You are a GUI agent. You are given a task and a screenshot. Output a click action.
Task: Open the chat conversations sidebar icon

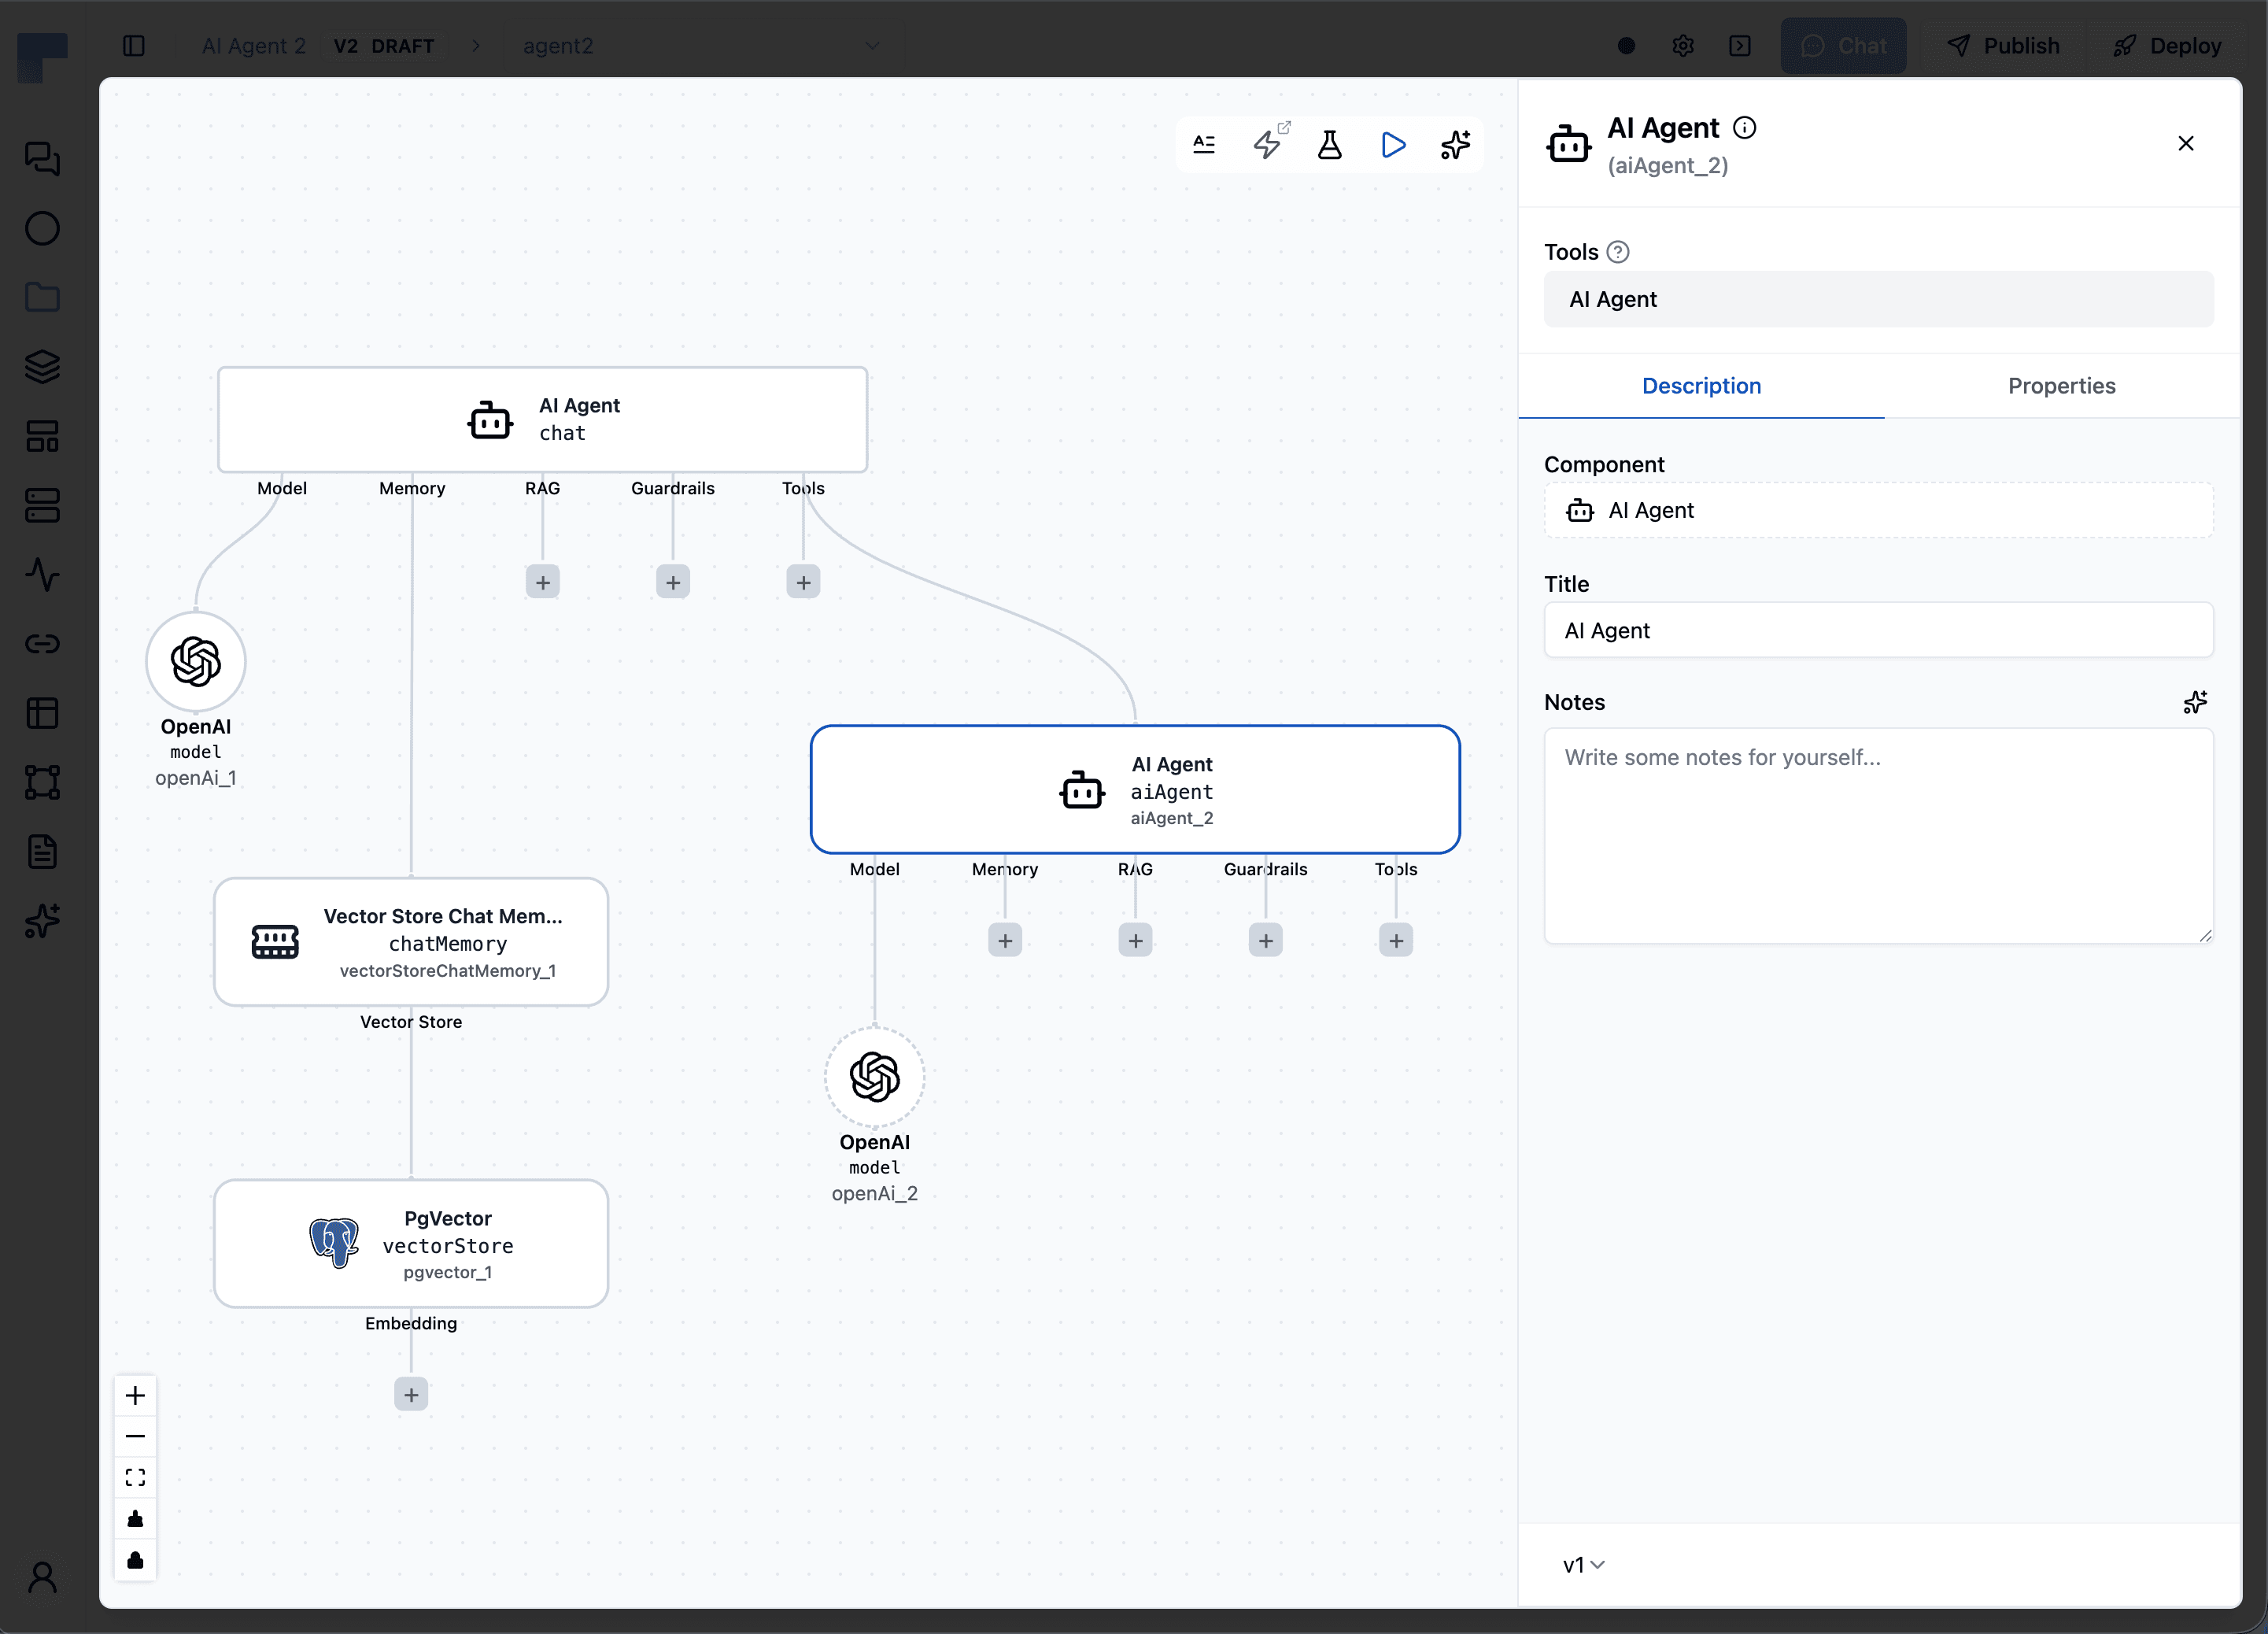(x=42, y=158)
